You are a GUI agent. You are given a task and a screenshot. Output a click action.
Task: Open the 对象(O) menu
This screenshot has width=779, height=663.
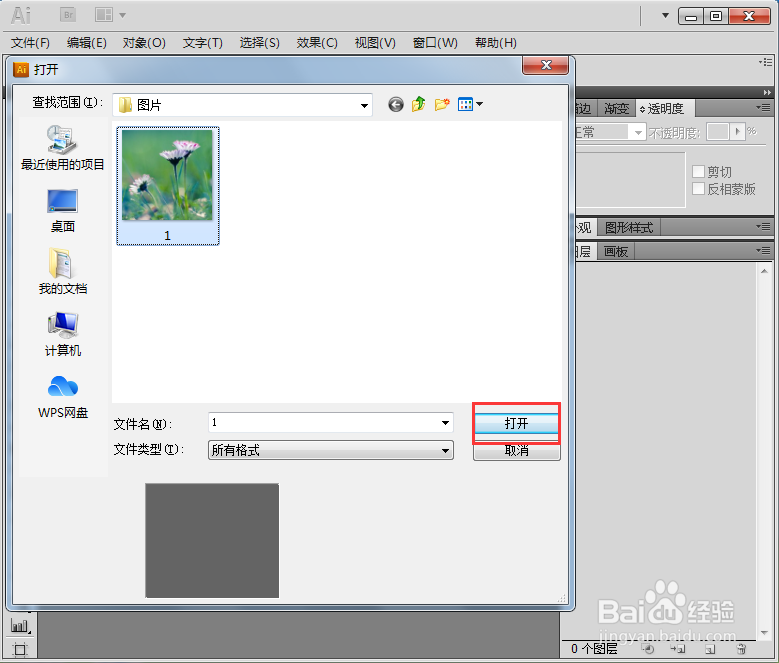pyautogui.click(x=144, y=43)
